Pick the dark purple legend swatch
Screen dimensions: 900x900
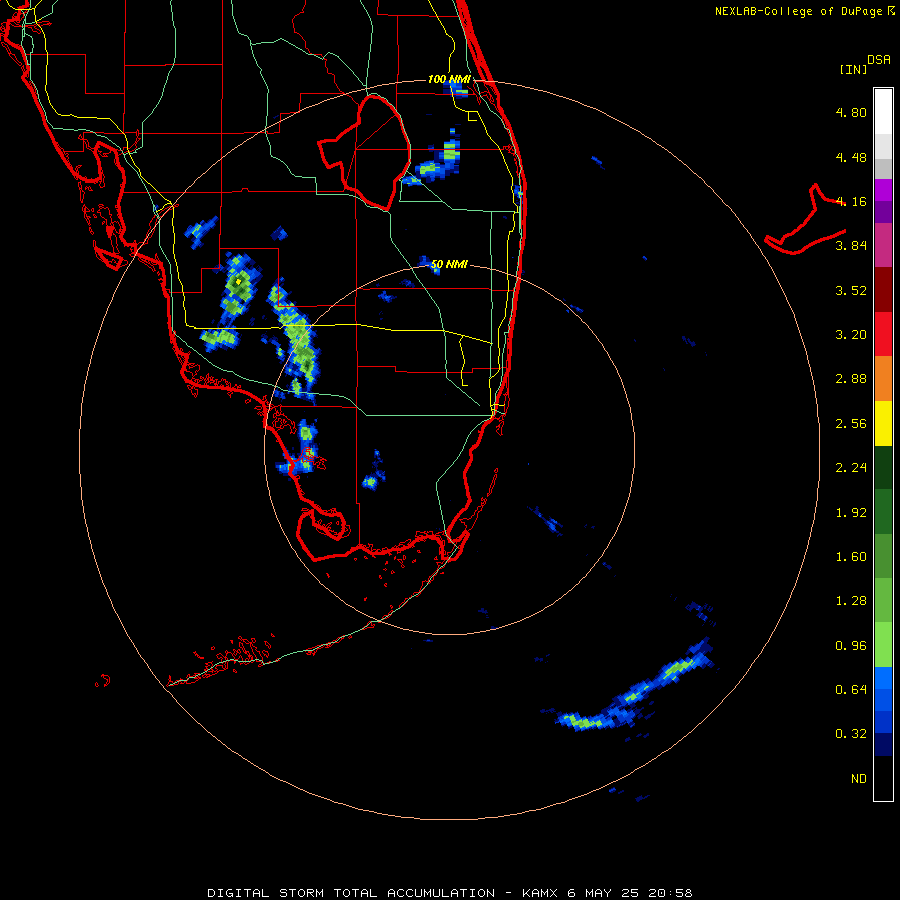coord(883,212)
